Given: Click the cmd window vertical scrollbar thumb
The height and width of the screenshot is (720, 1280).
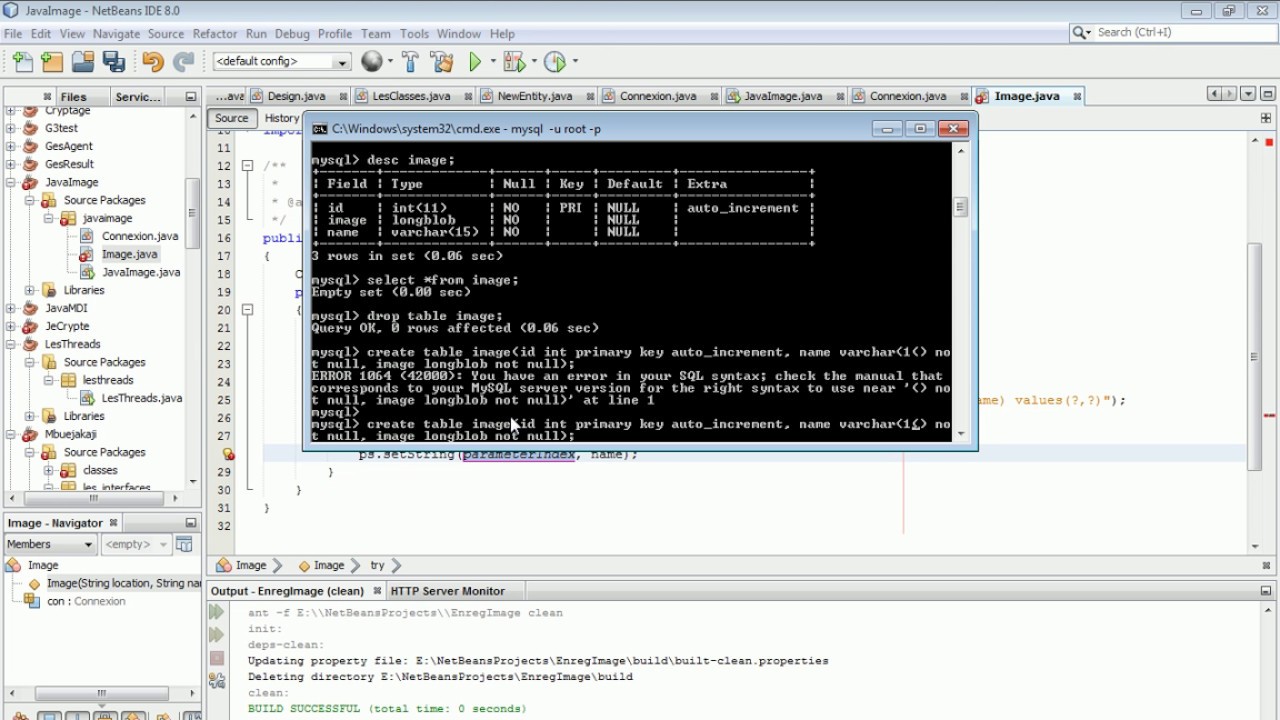Looking at the screenshot, I should pyautogui.click(x=960, y=208).
